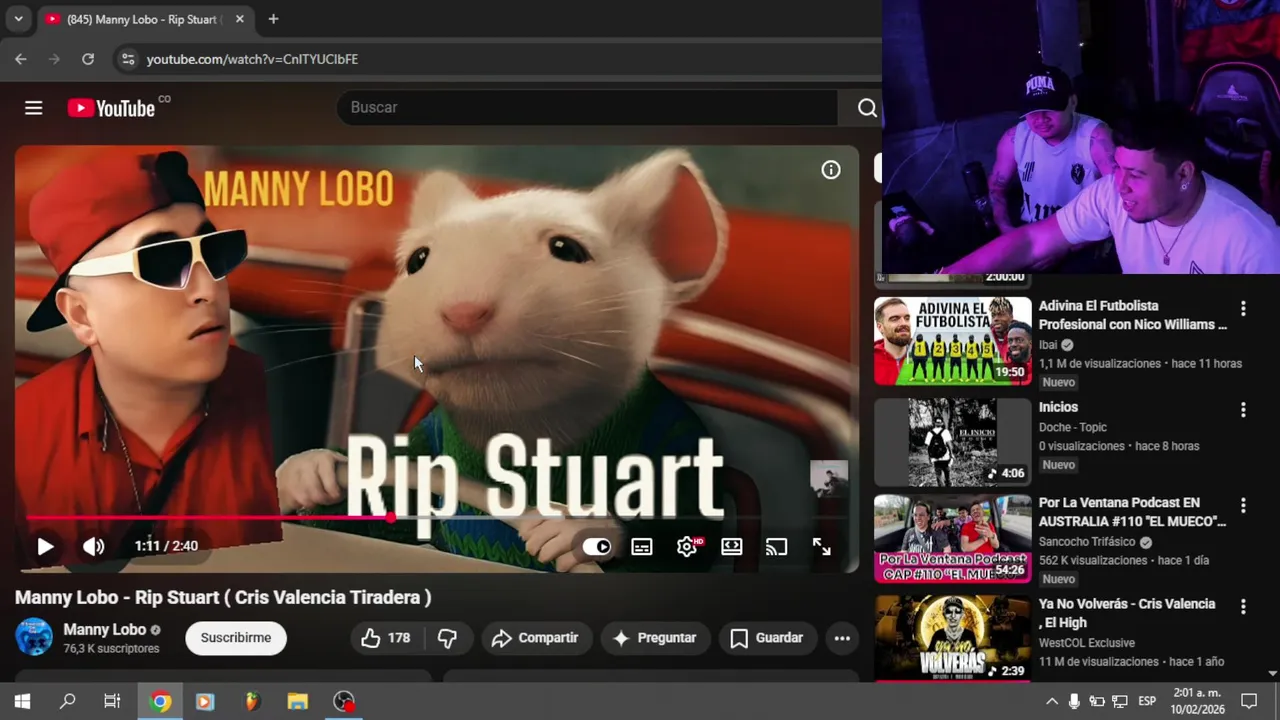The width and height of the screenshot is (1280, 720).
Task: Open the tab search dropdown arrow
Action: pos(18,19)
